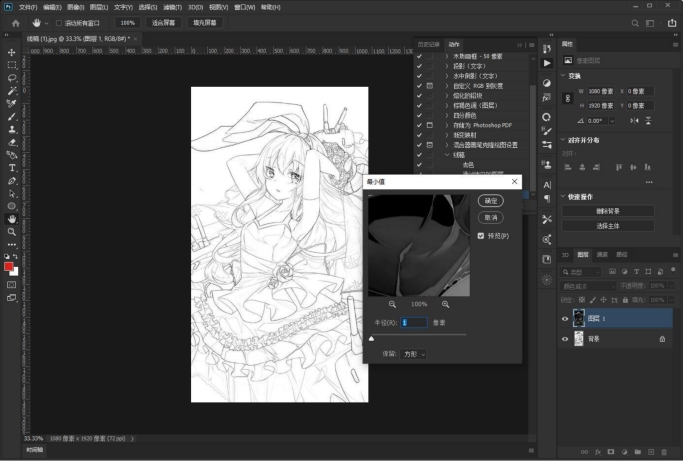Toggle dialog box for 存储为 Photoshop PDF
The image size is (683, 461).
pyautogui.click(x=429, y=125)
